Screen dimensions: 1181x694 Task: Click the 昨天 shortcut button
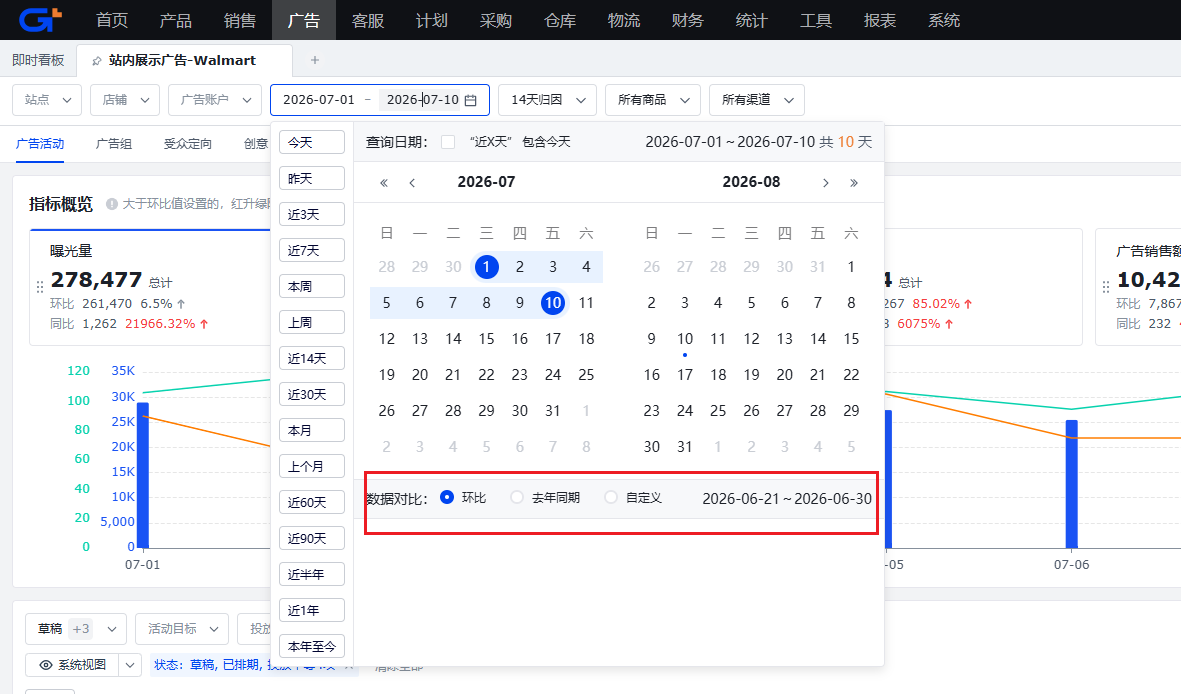[312, 179]
